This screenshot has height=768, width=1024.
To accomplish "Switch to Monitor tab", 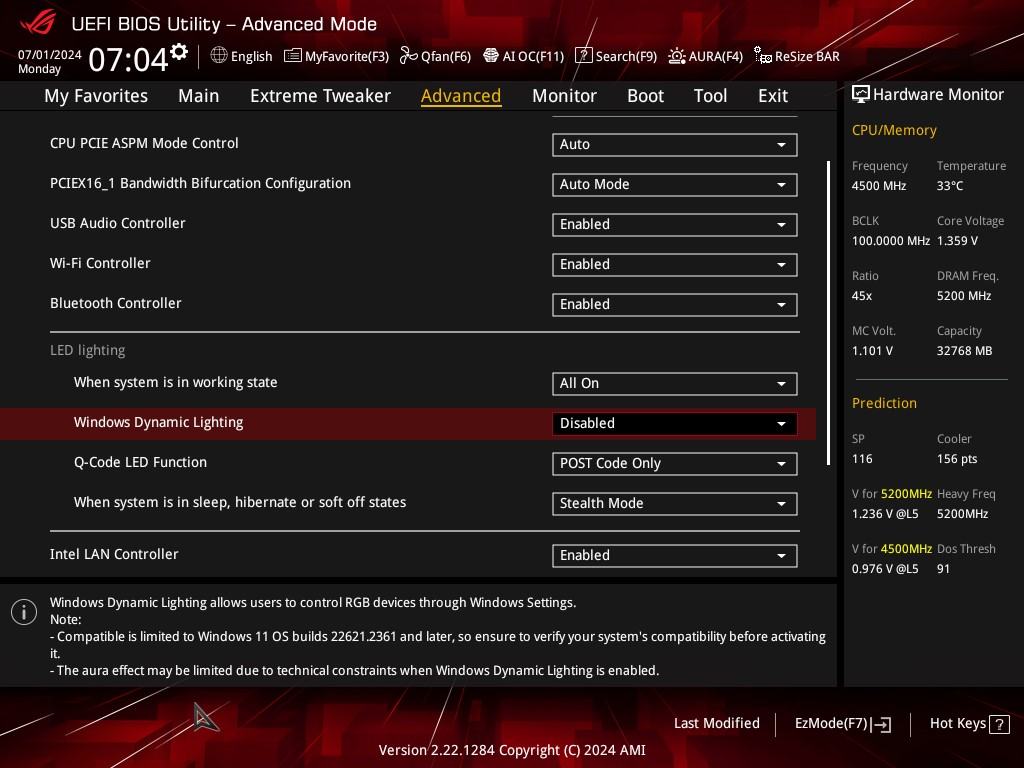I will [x=564, y=96].
